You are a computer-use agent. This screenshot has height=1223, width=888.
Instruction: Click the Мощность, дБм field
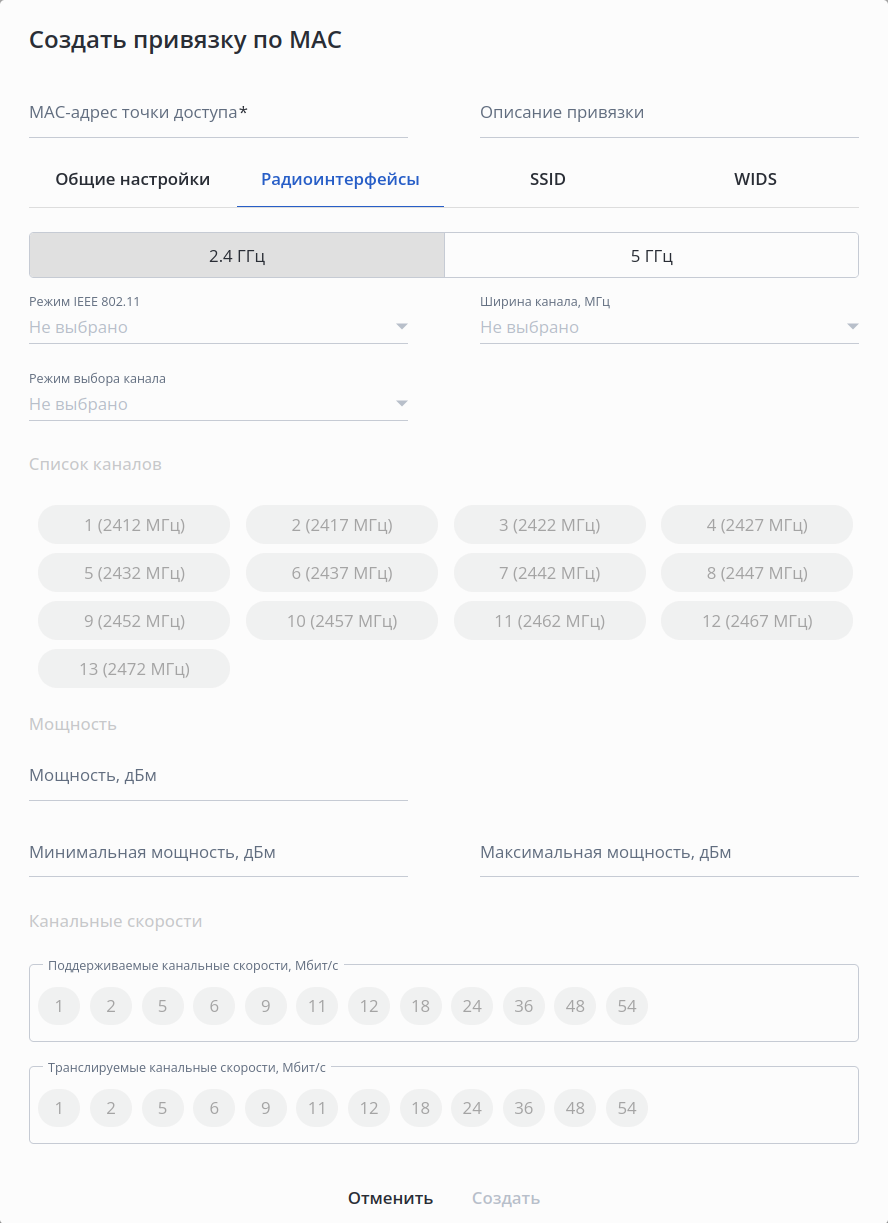(x=218, y=777)
